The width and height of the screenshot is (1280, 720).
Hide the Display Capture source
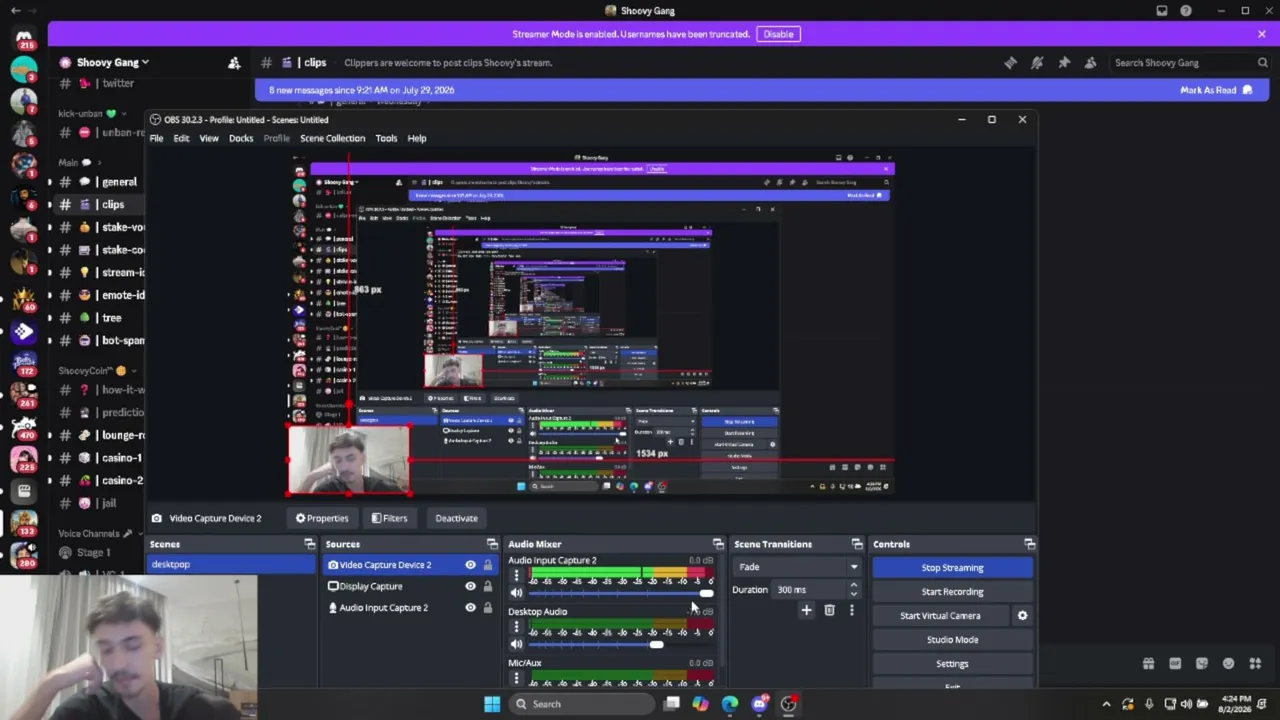click(x=470, y=587)
